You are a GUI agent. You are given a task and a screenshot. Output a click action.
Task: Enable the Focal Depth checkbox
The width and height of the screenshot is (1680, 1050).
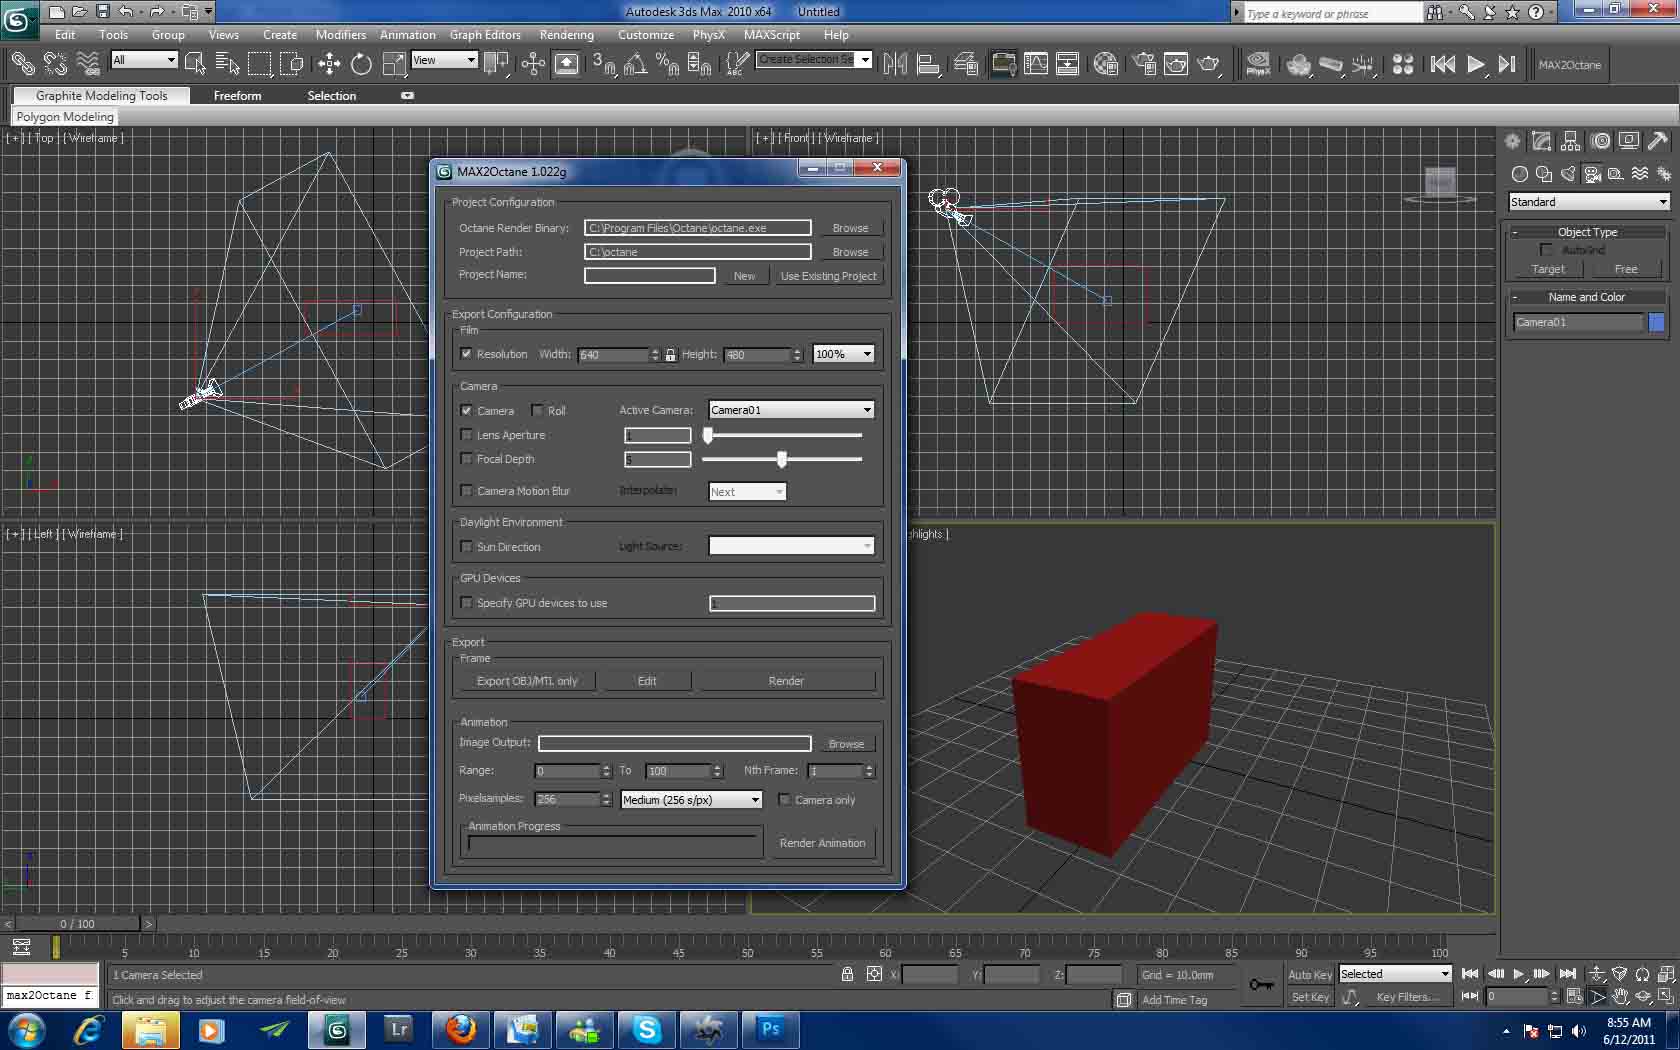point(466,458)
